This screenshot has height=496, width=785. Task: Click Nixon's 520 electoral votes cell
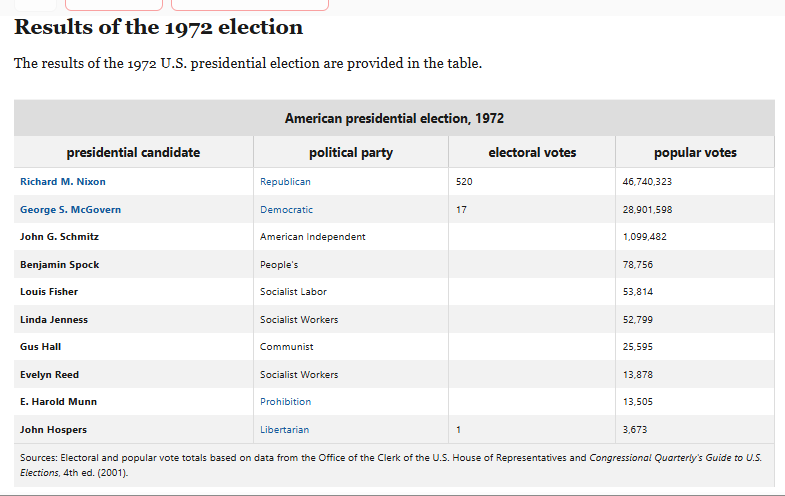point(532,182)
